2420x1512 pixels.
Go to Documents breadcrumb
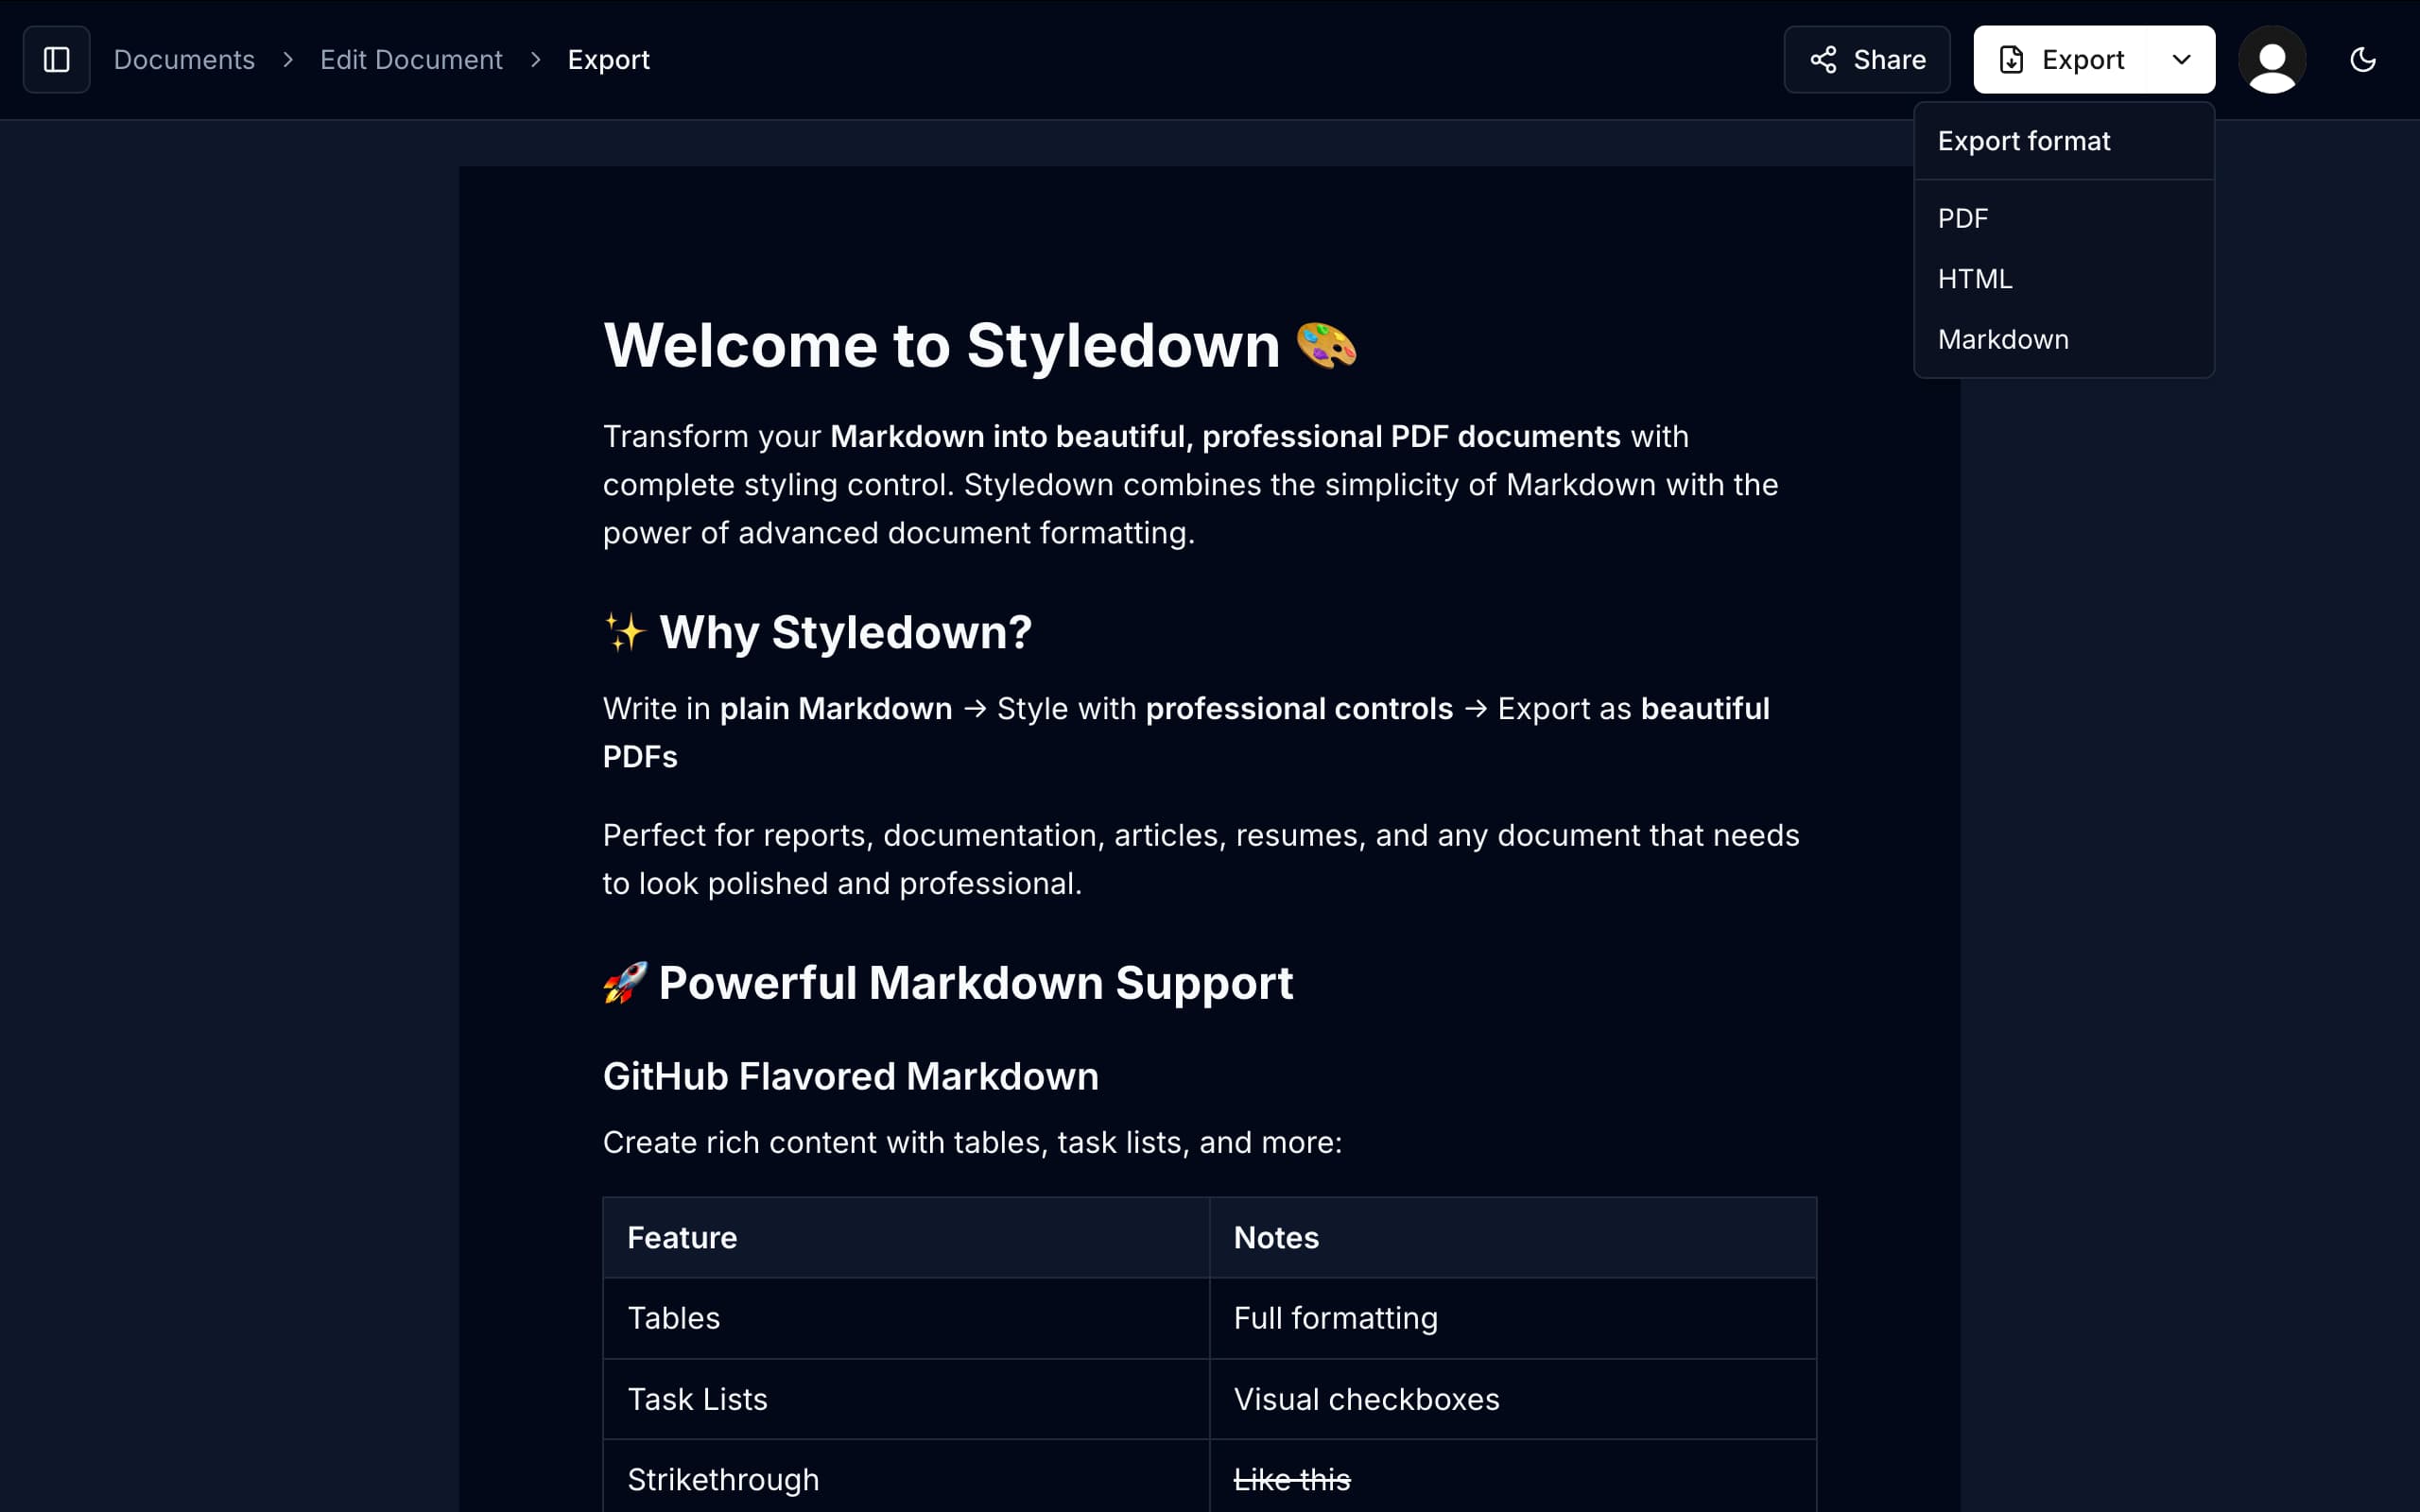(184, 60)
